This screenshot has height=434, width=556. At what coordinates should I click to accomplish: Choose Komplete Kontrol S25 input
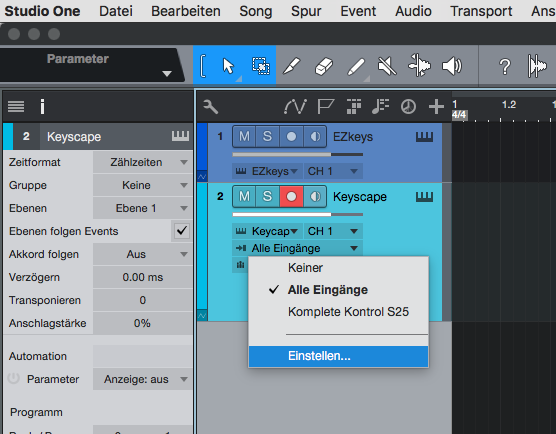point(338,312)
